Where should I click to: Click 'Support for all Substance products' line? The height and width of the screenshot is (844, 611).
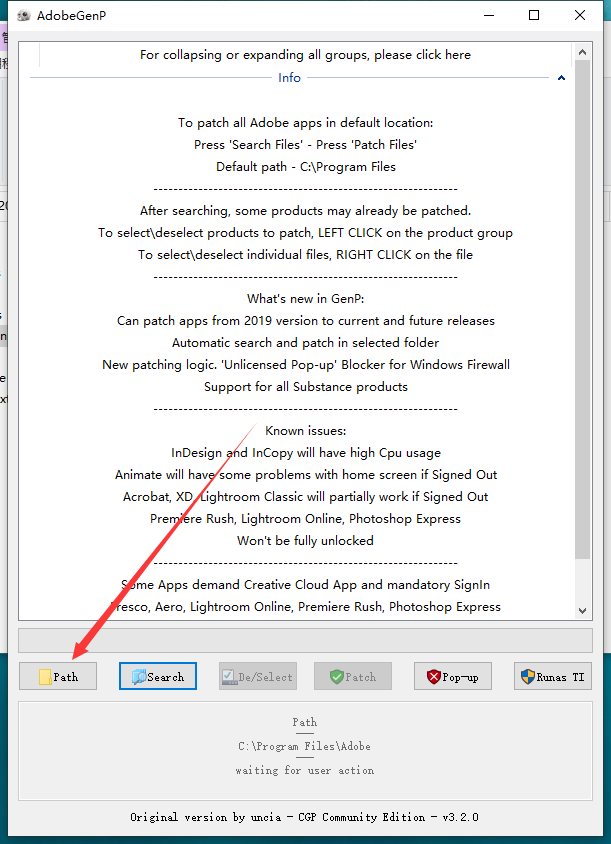tap(305, 386)
